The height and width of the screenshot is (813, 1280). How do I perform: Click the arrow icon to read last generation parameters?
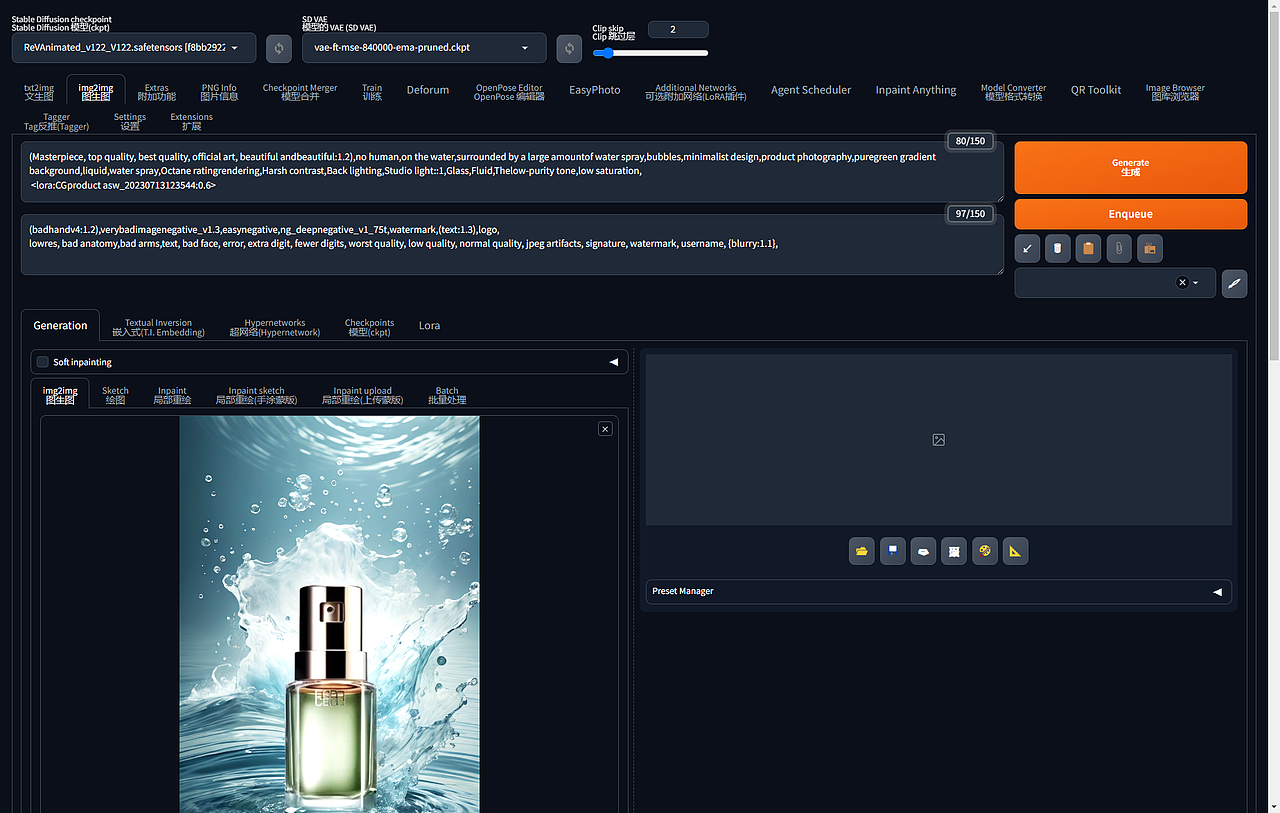tap(1027, 248)
